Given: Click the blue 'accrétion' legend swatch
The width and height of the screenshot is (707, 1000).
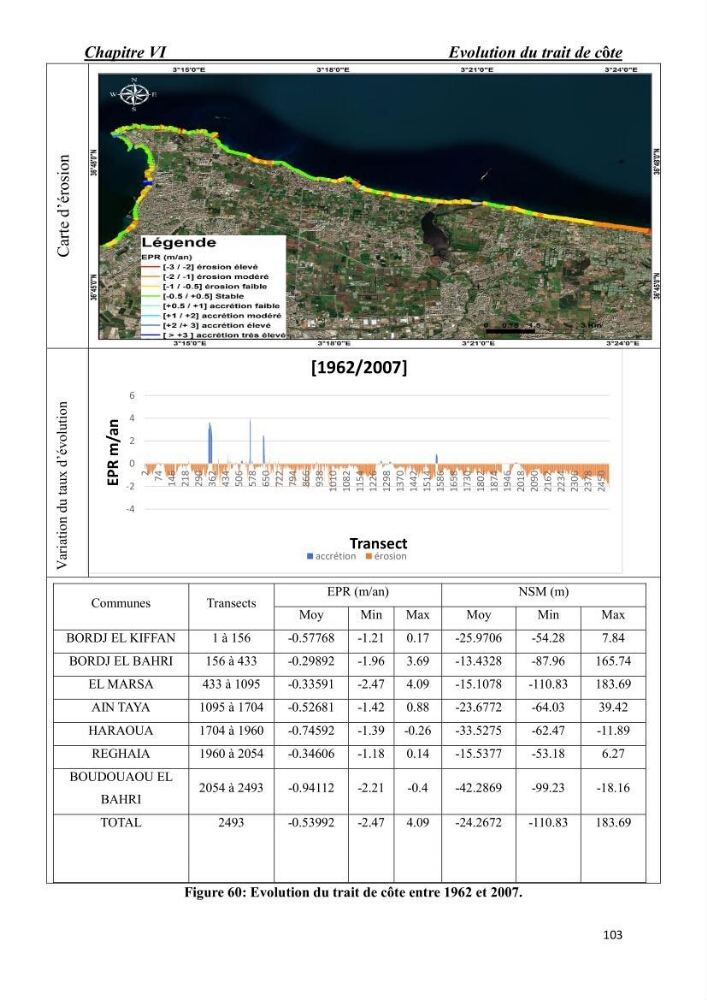Looking at the screenshot, I should click(310, 557).
